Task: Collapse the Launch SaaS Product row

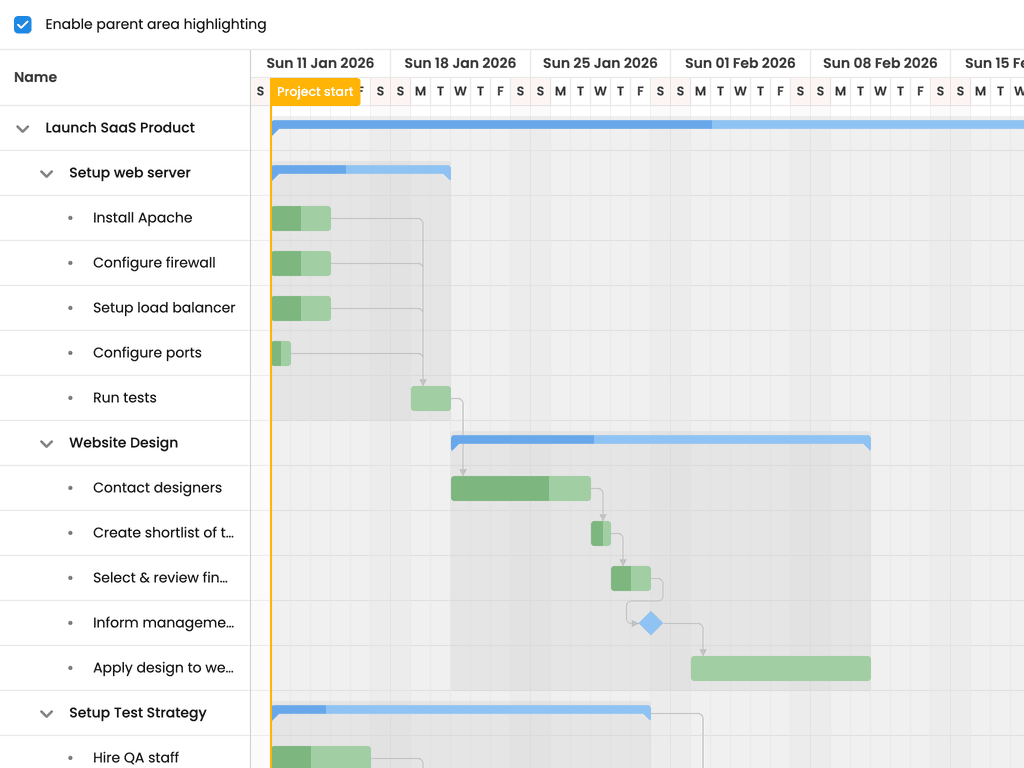Action: [23, 129]
